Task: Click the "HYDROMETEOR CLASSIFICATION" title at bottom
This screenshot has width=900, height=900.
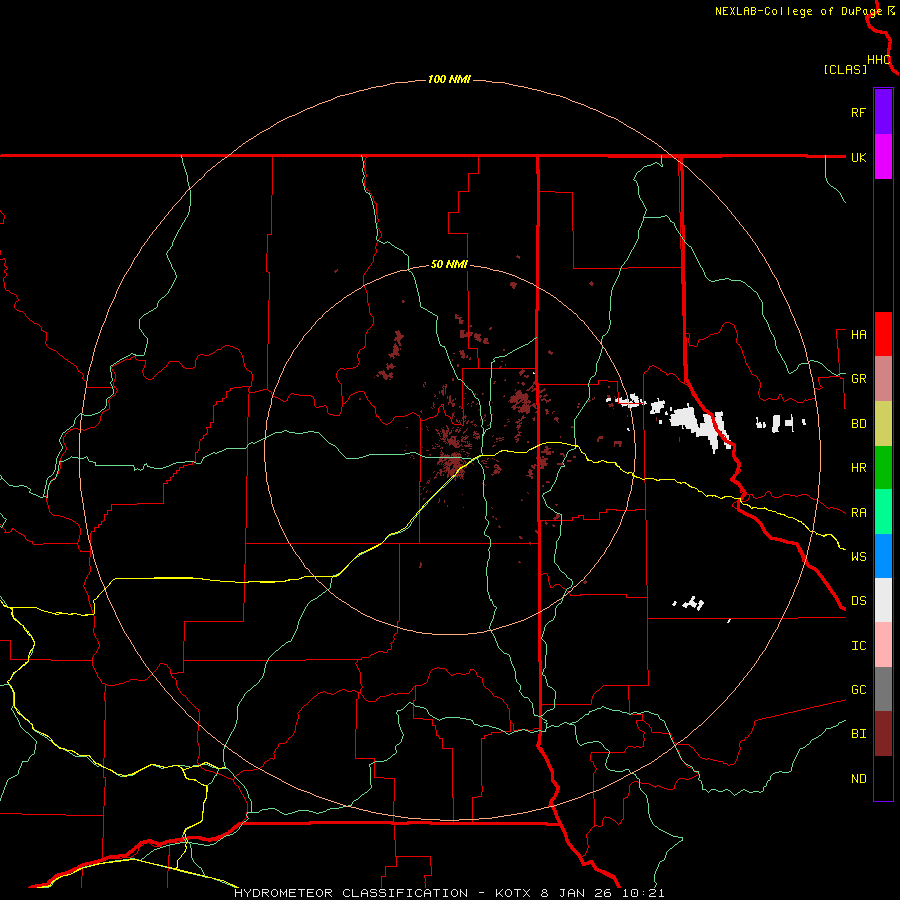Action: [351, 893]
